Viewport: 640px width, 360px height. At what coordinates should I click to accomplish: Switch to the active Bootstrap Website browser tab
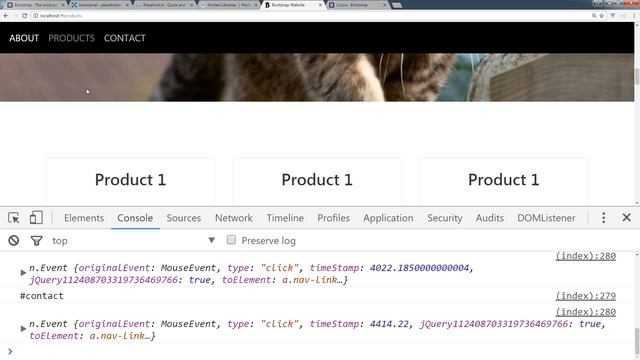292,5
